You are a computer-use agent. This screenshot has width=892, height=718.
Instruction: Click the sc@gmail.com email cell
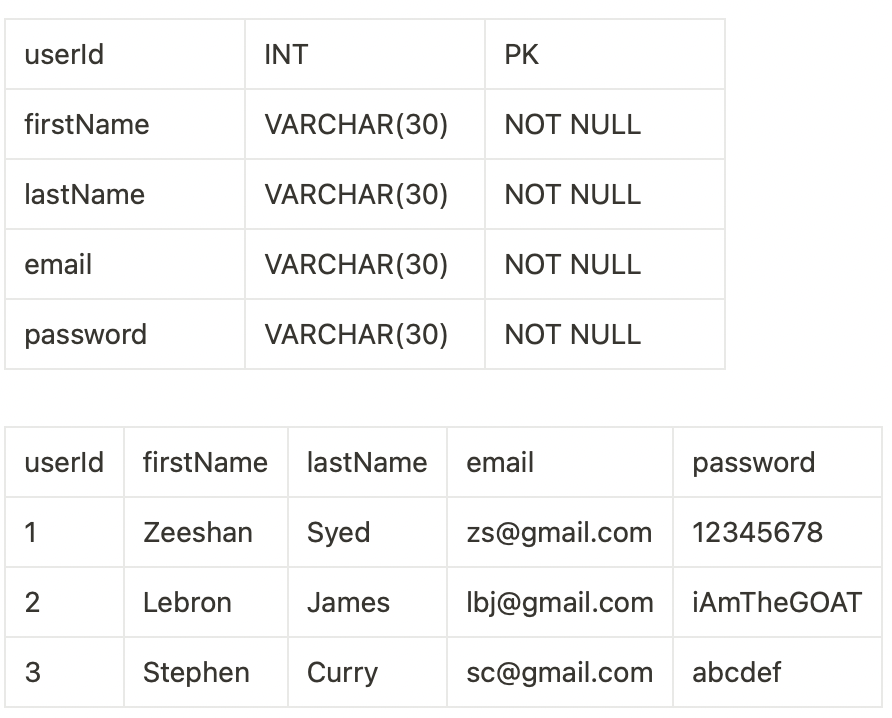pos(559,672)
